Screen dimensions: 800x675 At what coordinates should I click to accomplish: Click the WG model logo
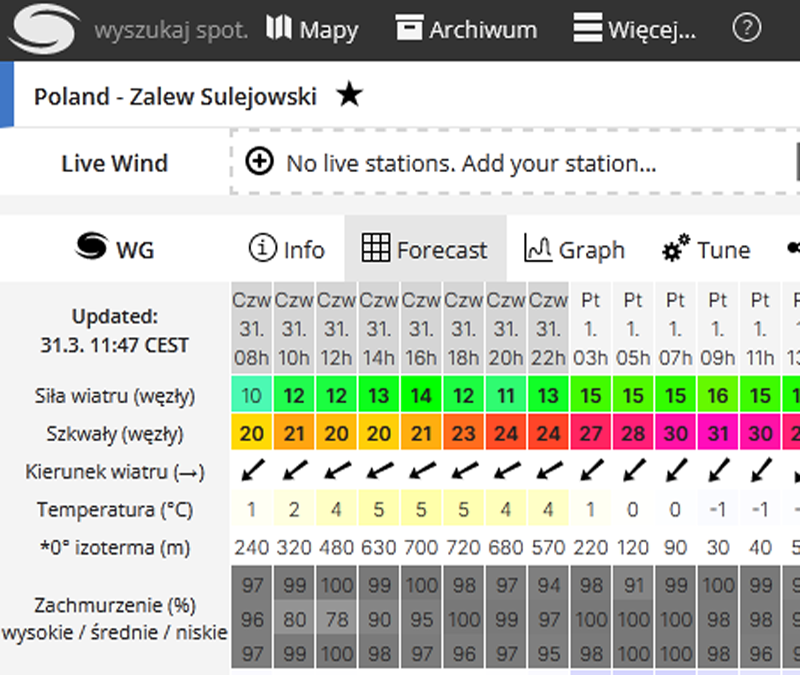115,247
